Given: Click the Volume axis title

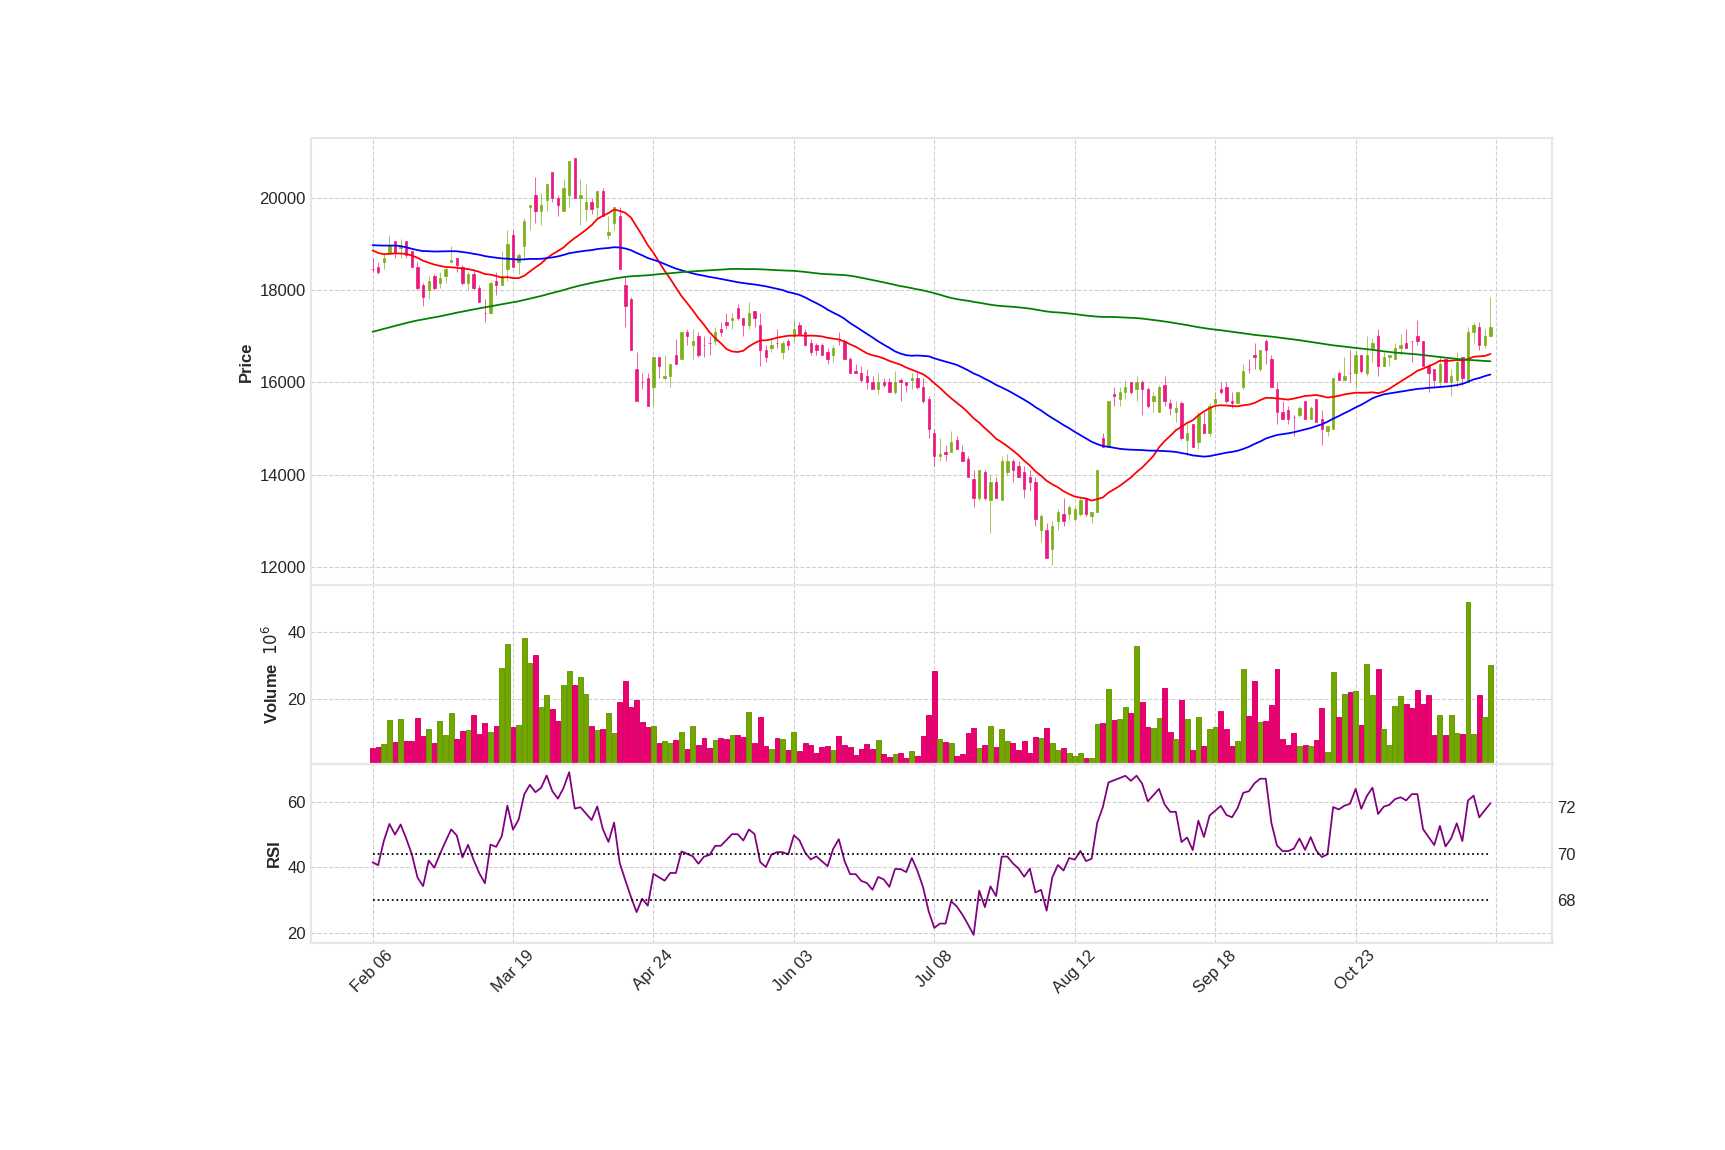Looking at the screenshot, I should [270, 695].
